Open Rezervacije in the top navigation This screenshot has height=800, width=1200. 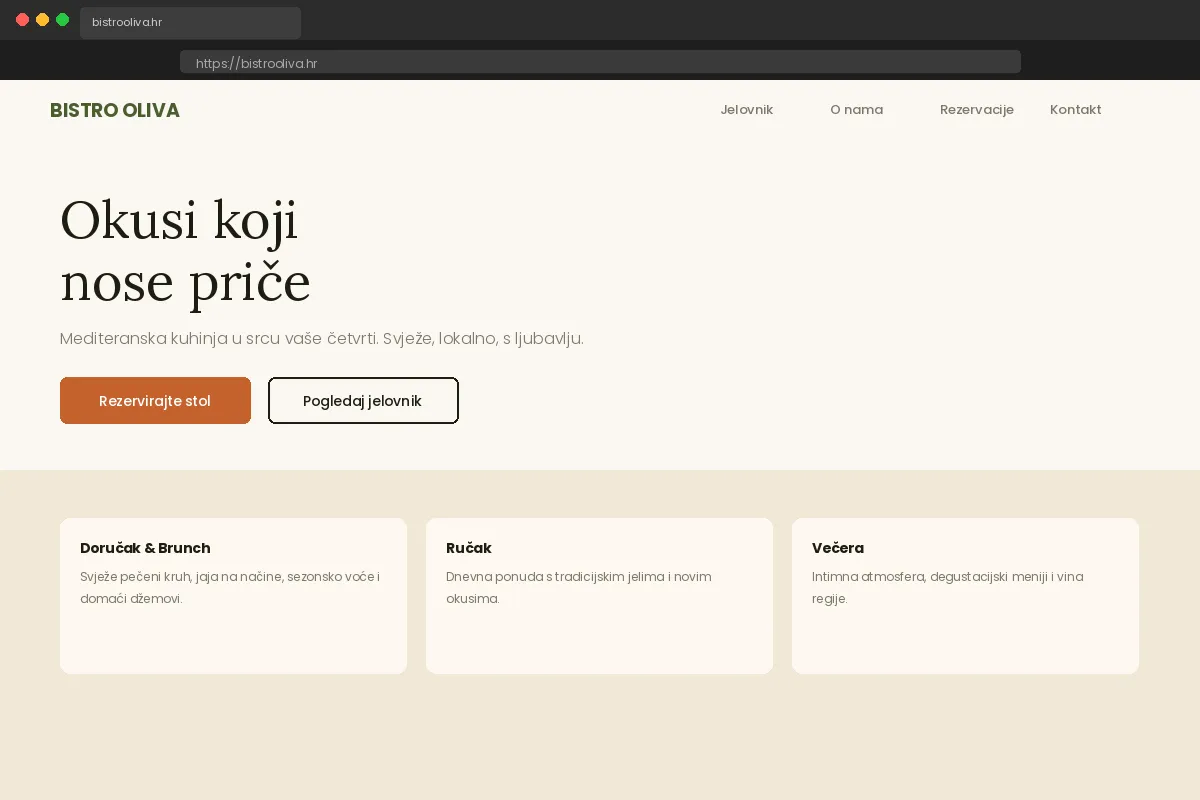click(x=976, y=110)
